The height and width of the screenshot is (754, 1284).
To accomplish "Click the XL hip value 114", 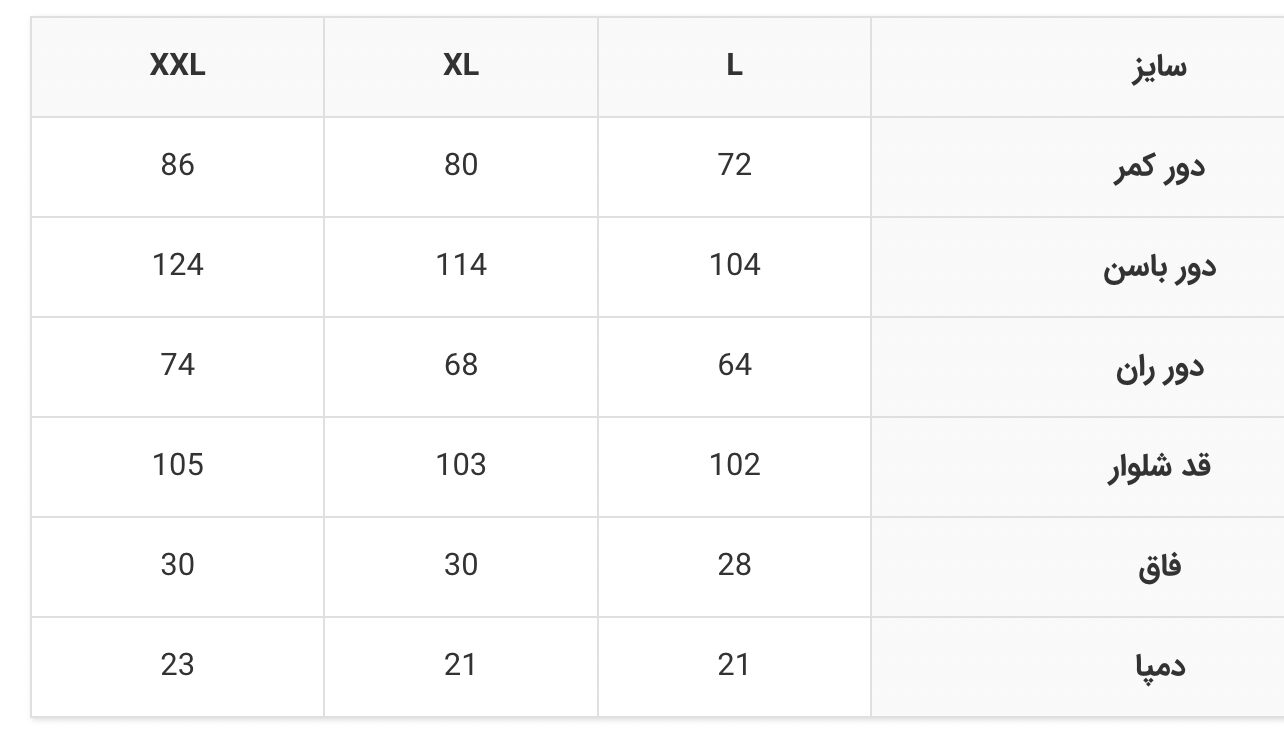I will coord(461,265).
